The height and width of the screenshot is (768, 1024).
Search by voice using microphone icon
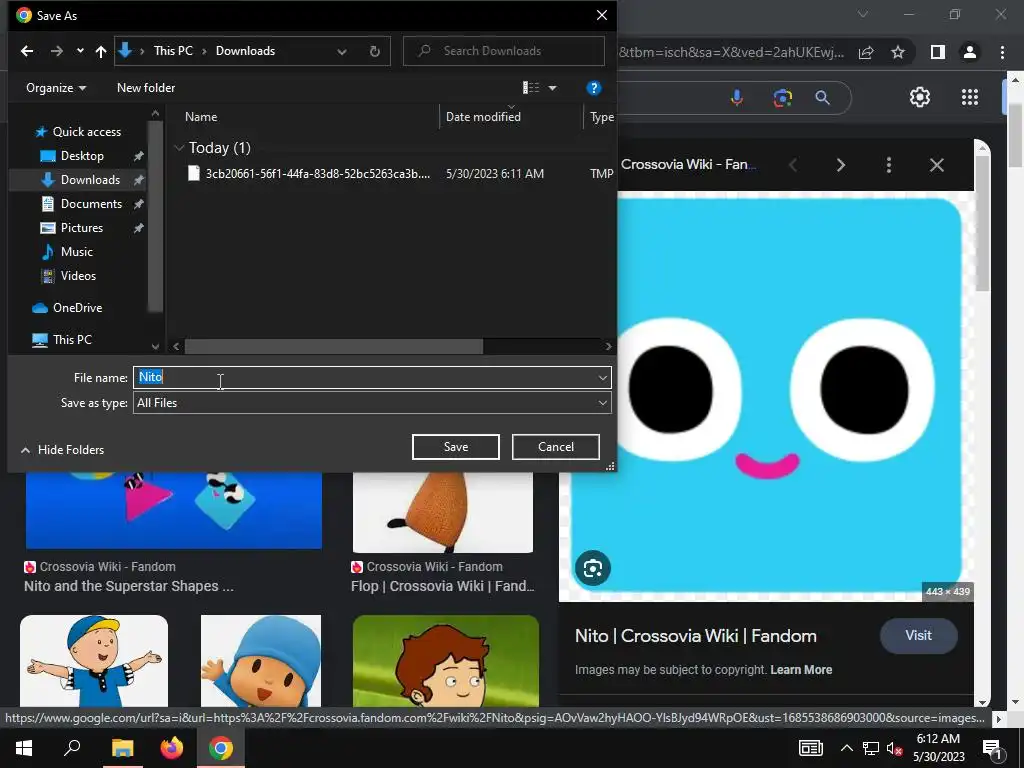pos(737,97)
